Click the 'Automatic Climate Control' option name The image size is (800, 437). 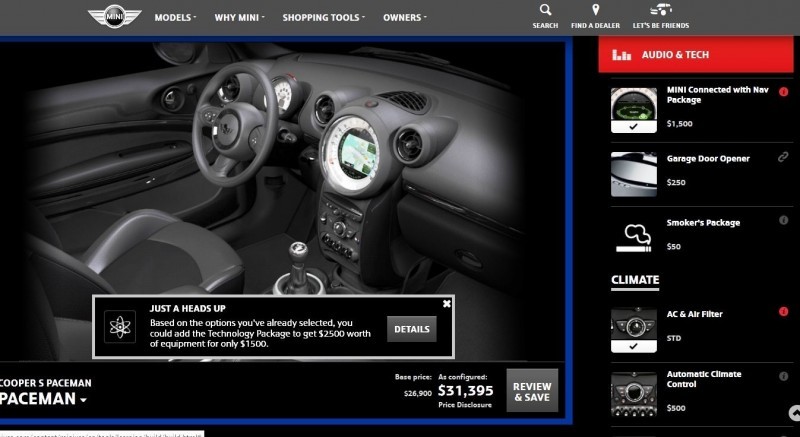coord(704,379)
